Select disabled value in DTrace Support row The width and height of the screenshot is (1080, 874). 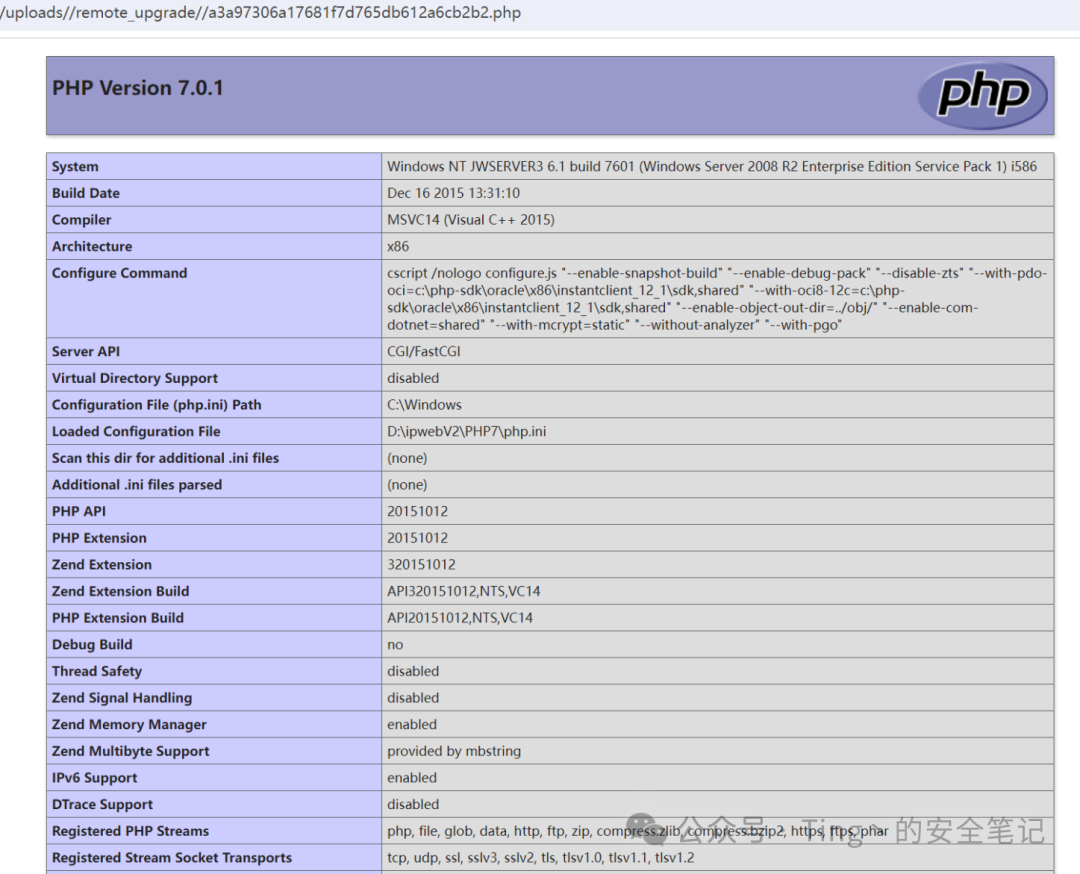pos(413,804)
